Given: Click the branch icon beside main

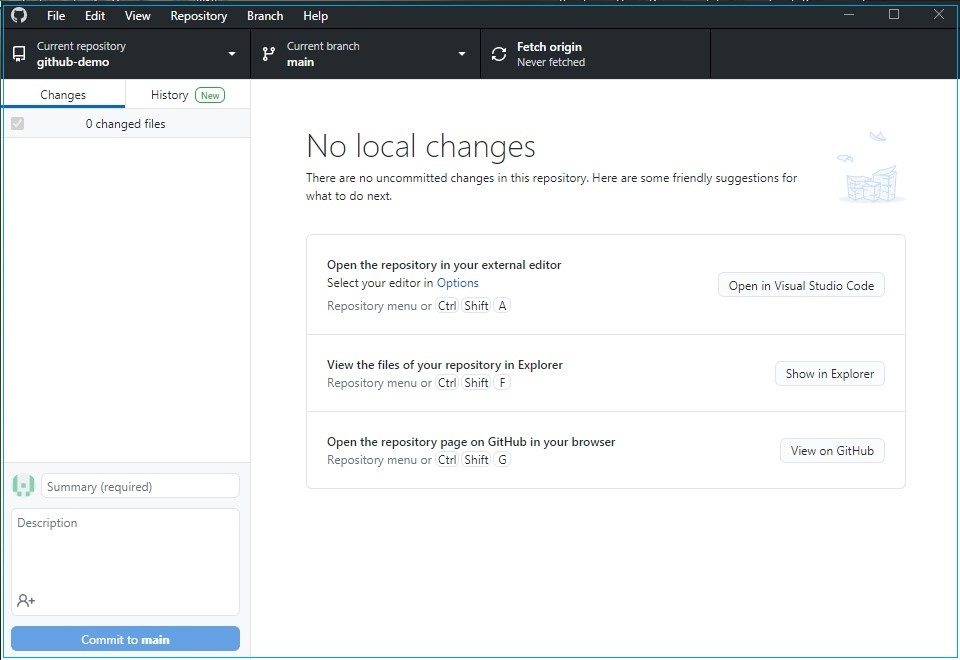Looking at the screenshot, I should pos(269,54).
